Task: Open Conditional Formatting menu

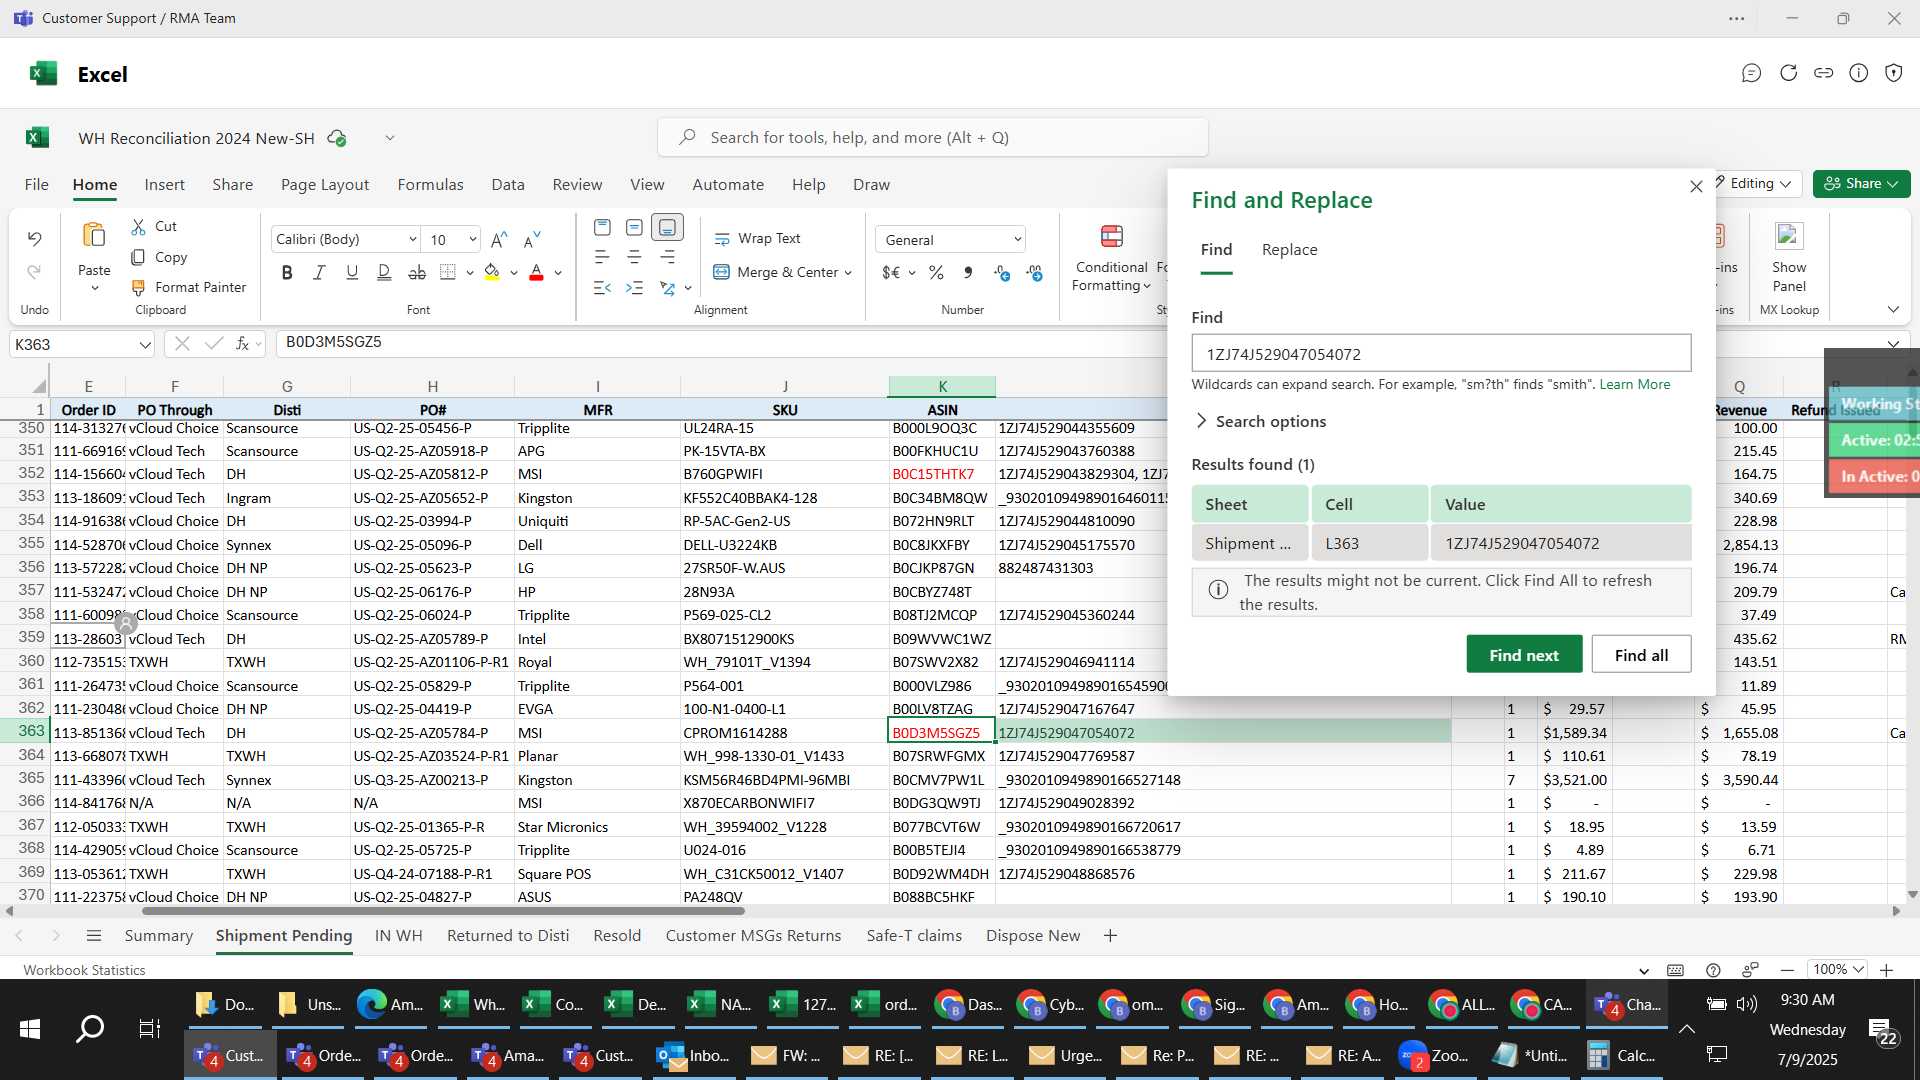Action: (x=1111, y=259)
